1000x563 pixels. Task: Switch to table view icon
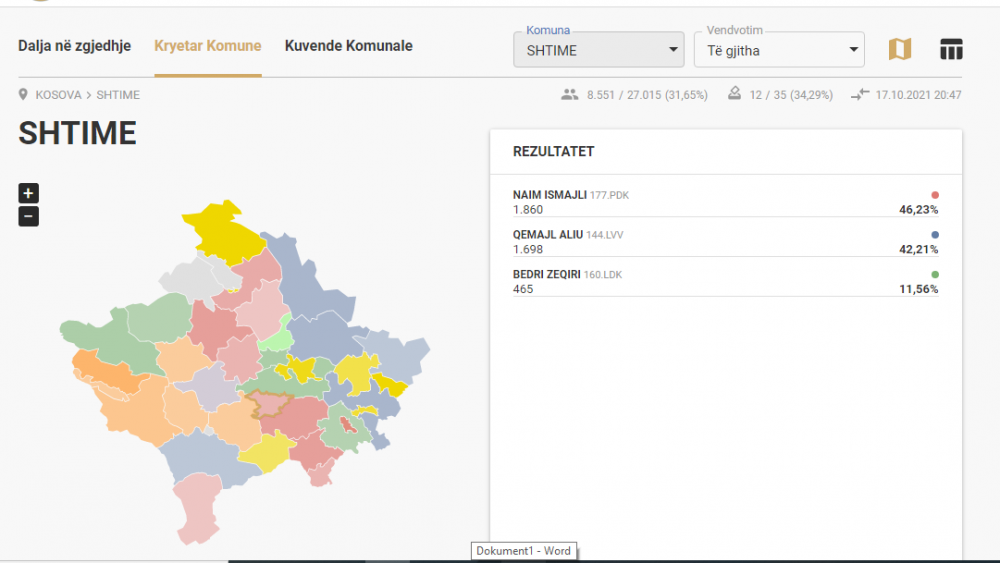tap(951, 49)
